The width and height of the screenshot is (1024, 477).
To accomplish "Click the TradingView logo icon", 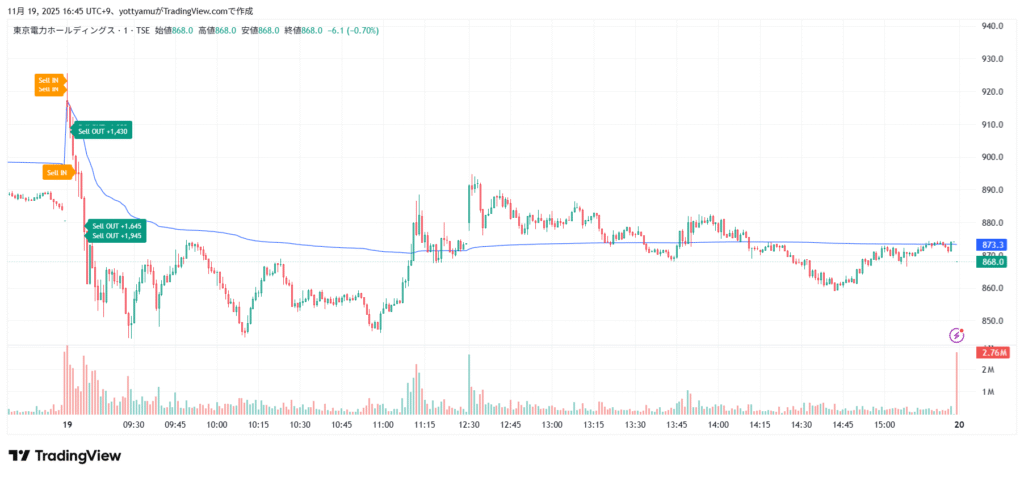I will (x=18, y=455).
